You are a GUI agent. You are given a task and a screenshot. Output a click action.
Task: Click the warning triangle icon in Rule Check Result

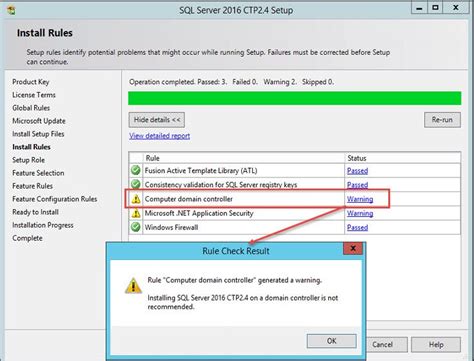click(x=133, y=286)
